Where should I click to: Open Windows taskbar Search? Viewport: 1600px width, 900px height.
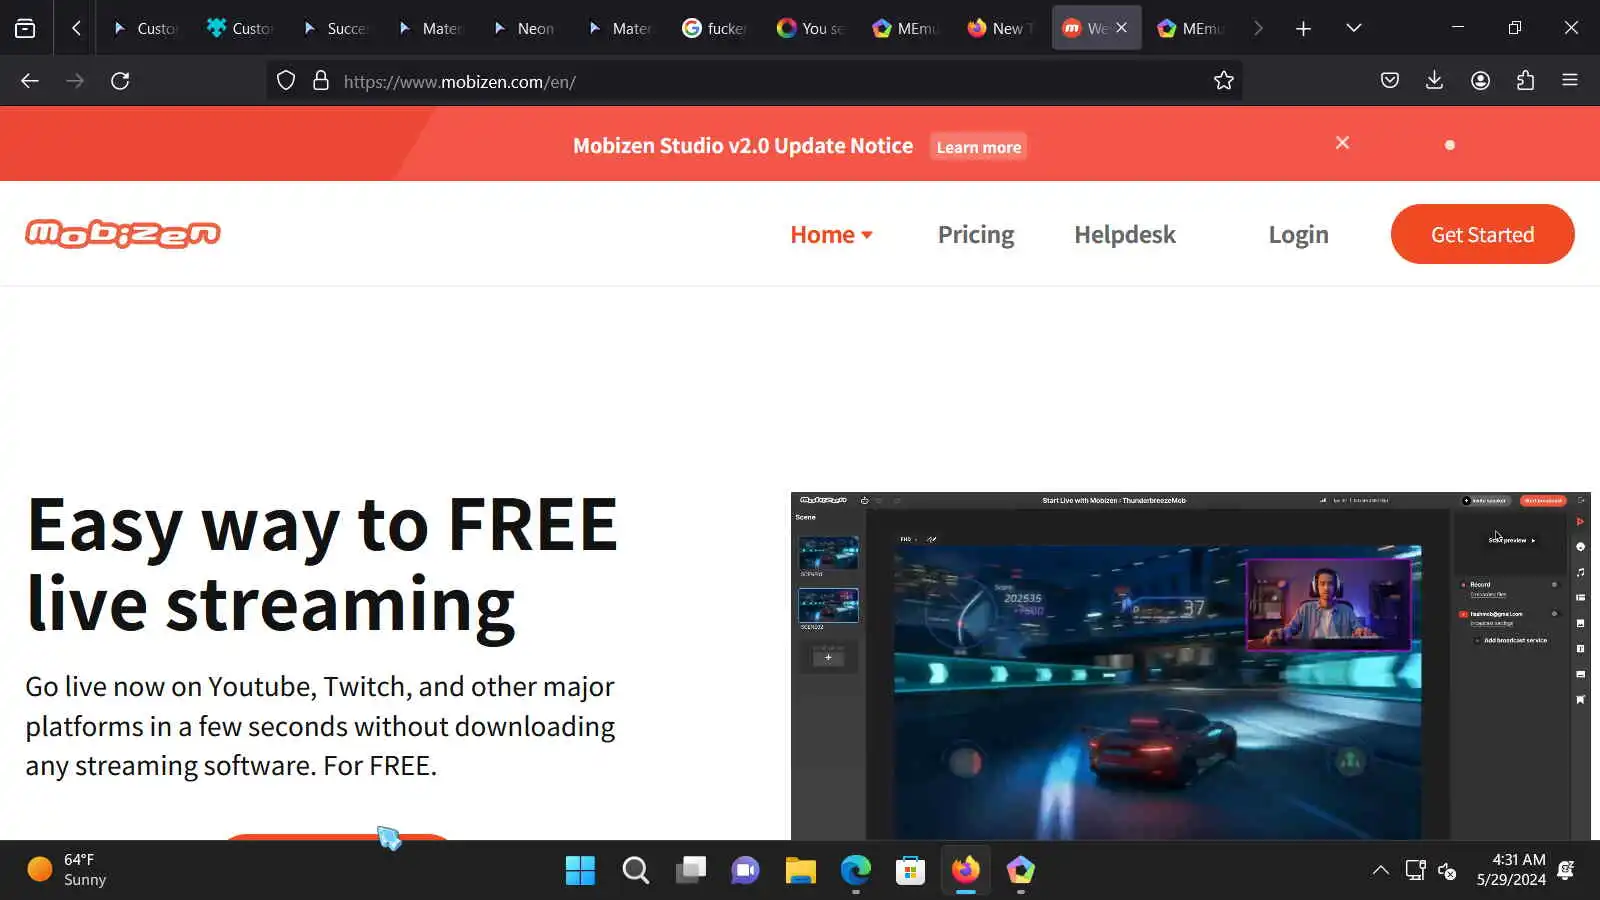pos(636,870)
